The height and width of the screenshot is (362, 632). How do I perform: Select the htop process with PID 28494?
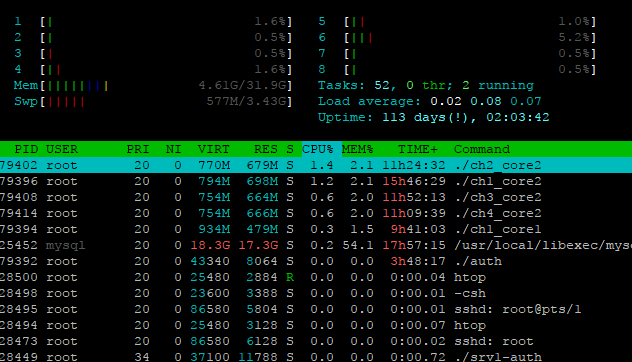pos(316,325)
